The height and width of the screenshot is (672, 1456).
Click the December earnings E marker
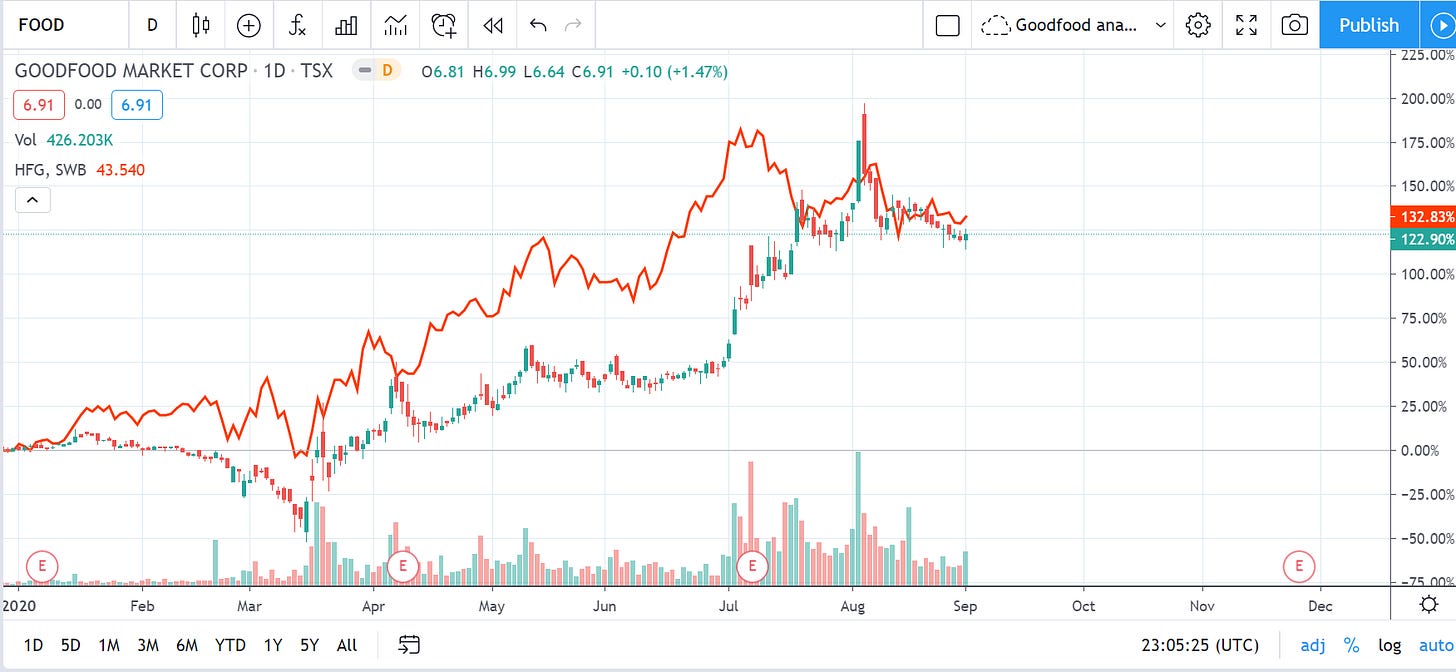(1298, 565)
